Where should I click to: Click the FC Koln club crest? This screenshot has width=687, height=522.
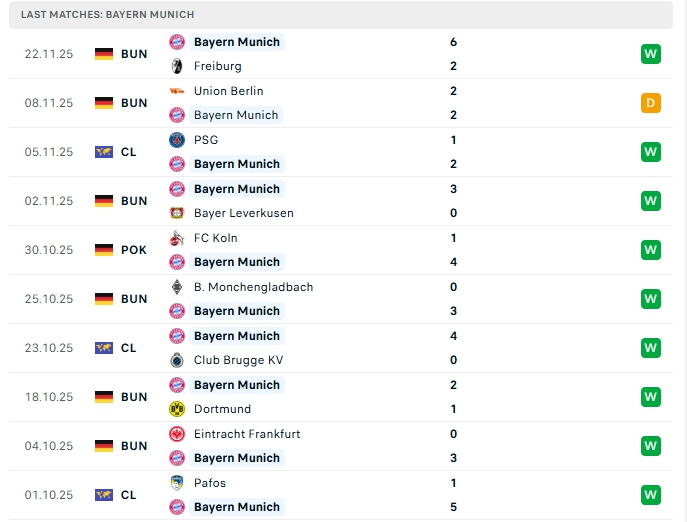click(177, 238)
